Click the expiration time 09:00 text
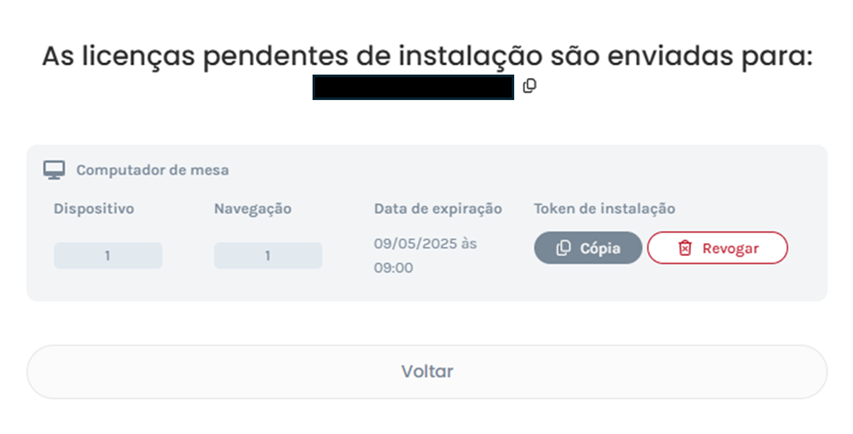Screen dimensions: 853x434 click(x=393, y=268)
